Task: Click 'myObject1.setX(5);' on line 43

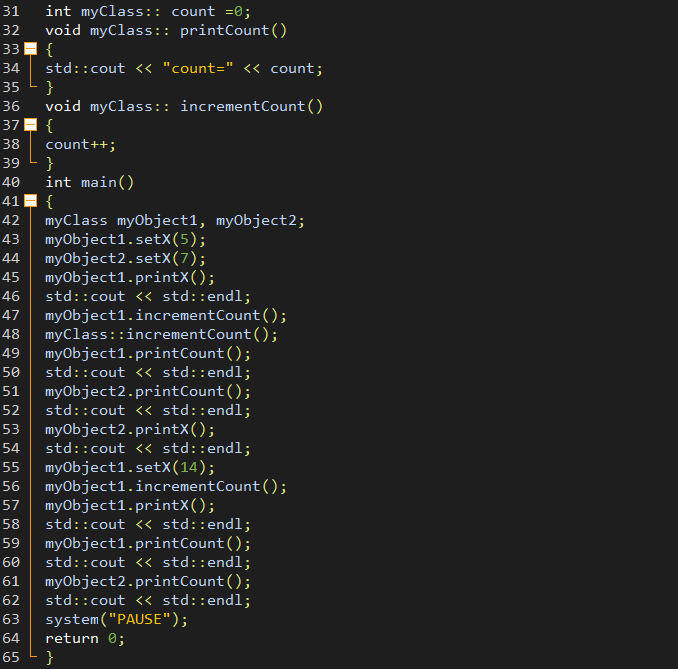Action: [x=125, y=240]
